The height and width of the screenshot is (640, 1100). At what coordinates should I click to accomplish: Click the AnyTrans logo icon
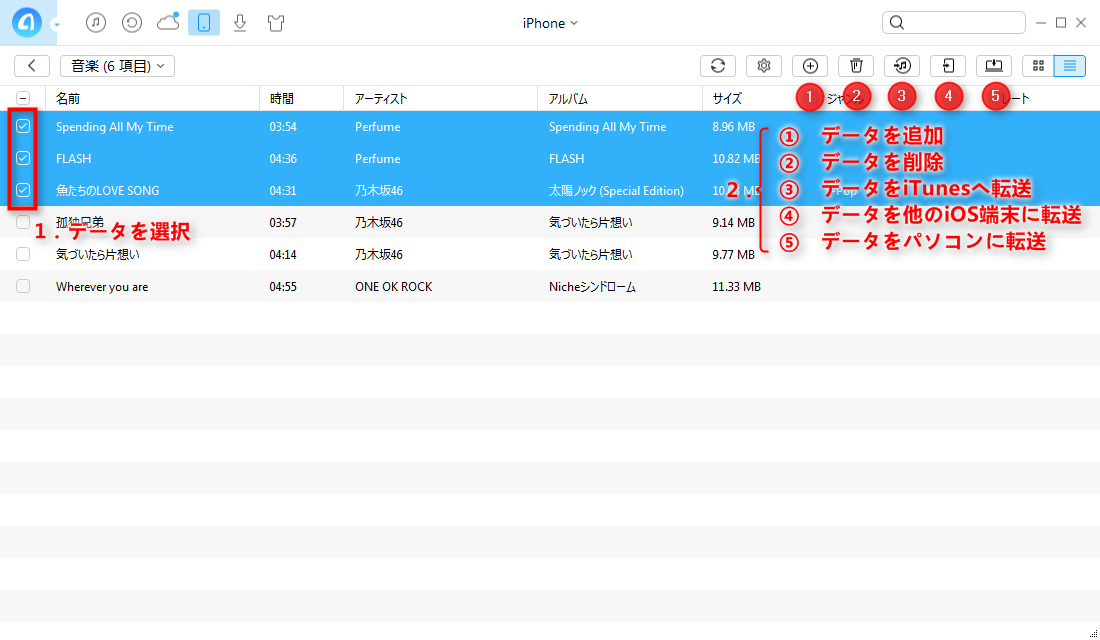27,22
